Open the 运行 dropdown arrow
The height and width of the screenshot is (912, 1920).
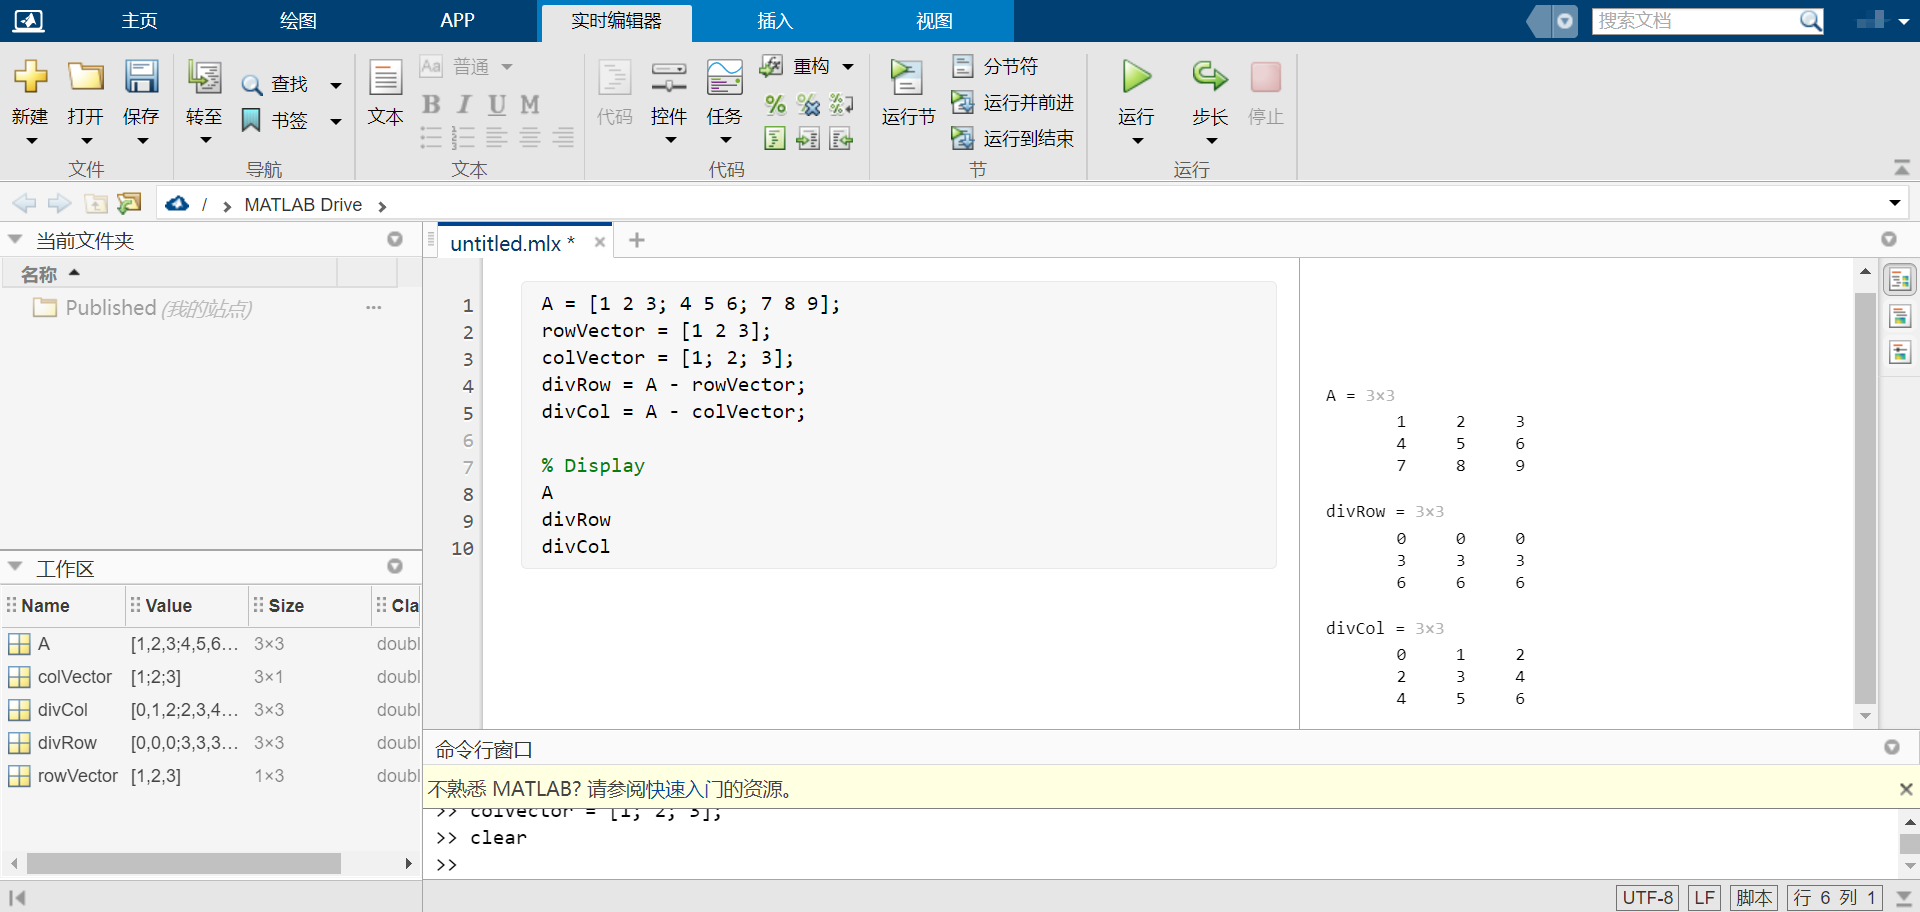[x=1137, y=141]
